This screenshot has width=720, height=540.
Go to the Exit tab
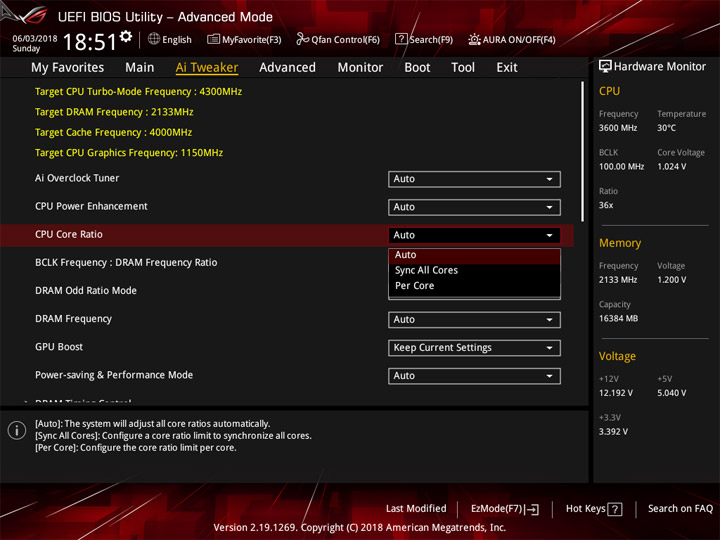pos(507,68)
